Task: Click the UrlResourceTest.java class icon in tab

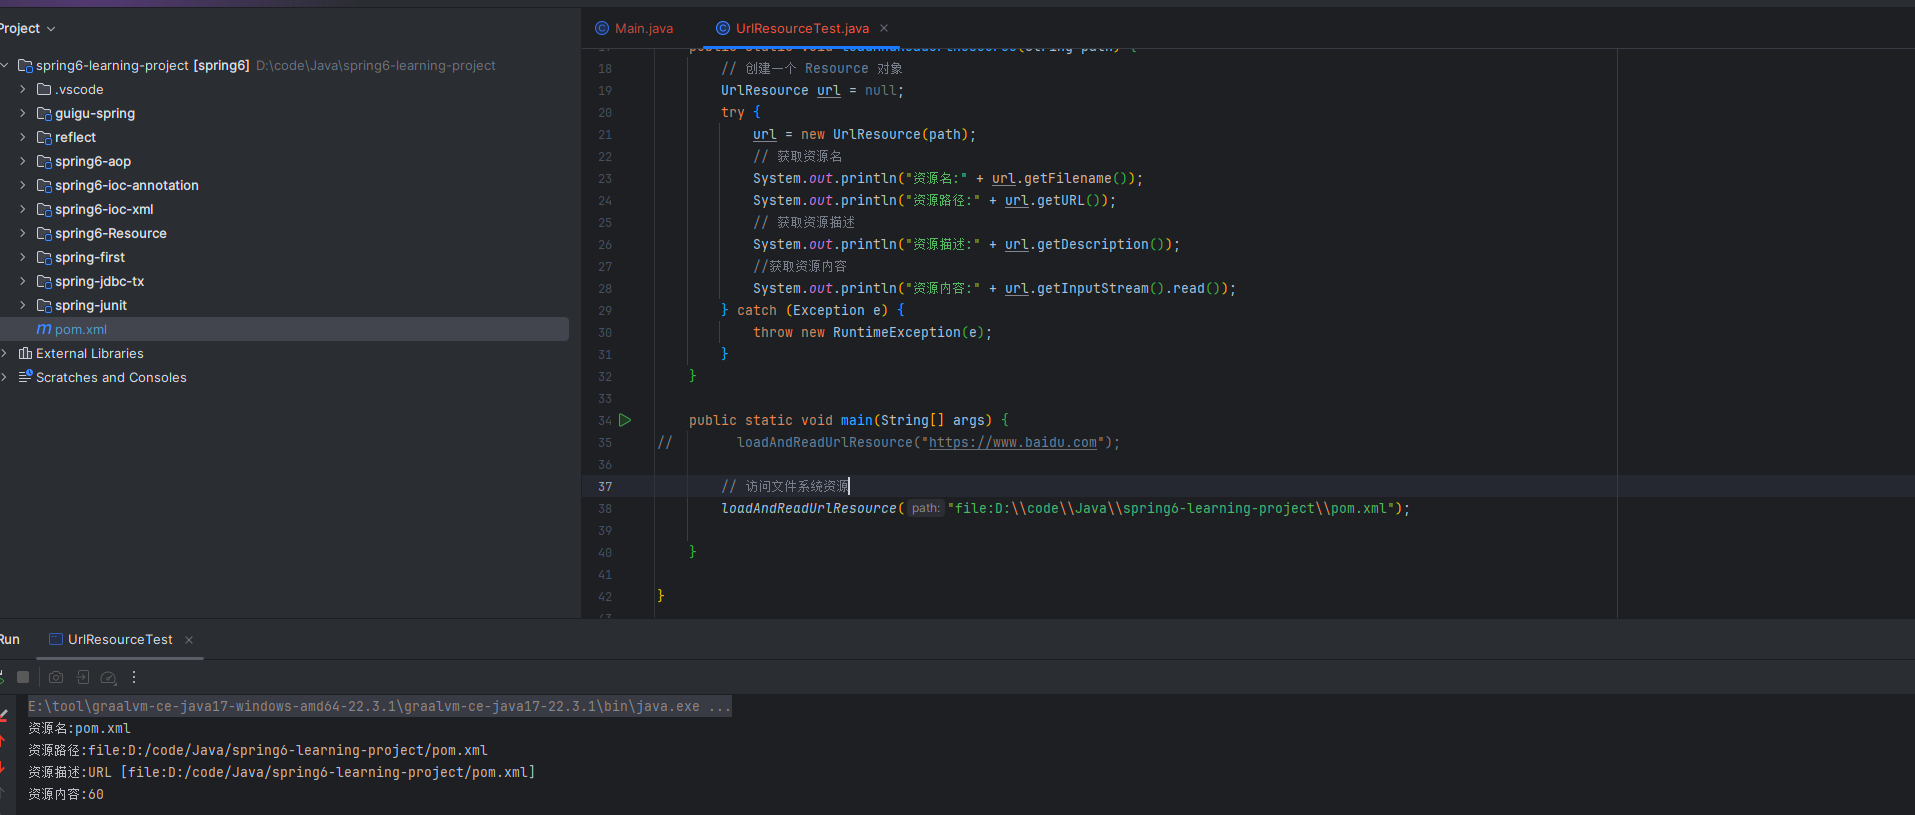Action: tap(723, 28)
